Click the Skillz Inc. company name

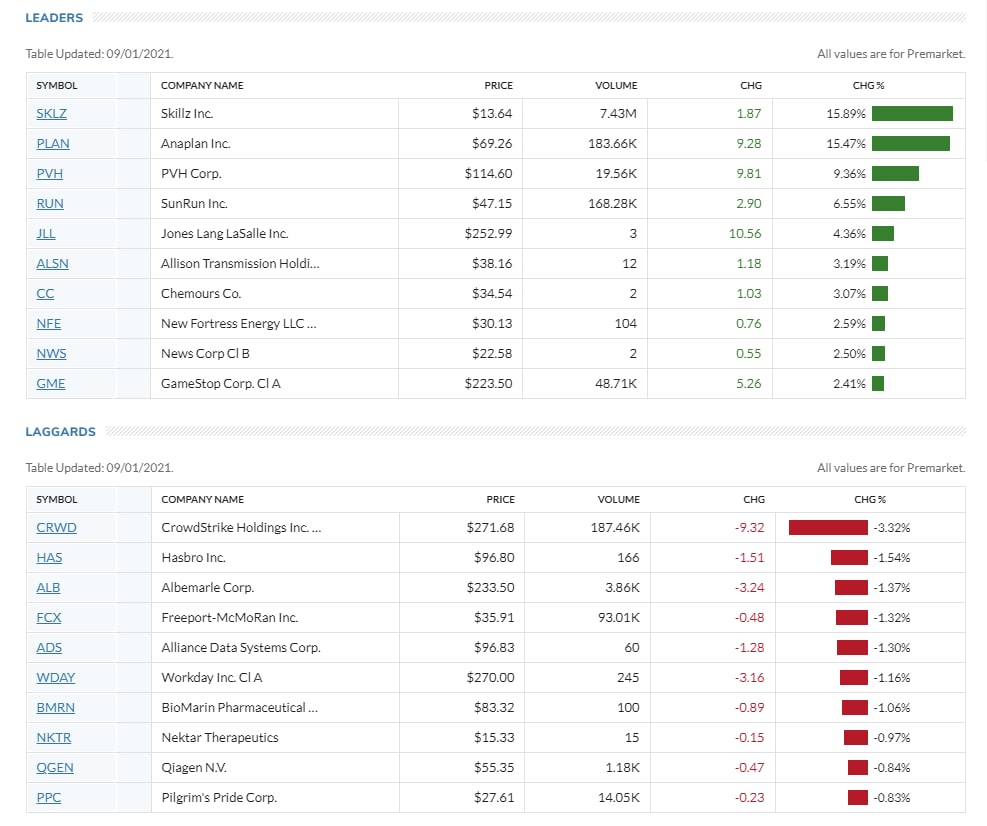[187, 113]
